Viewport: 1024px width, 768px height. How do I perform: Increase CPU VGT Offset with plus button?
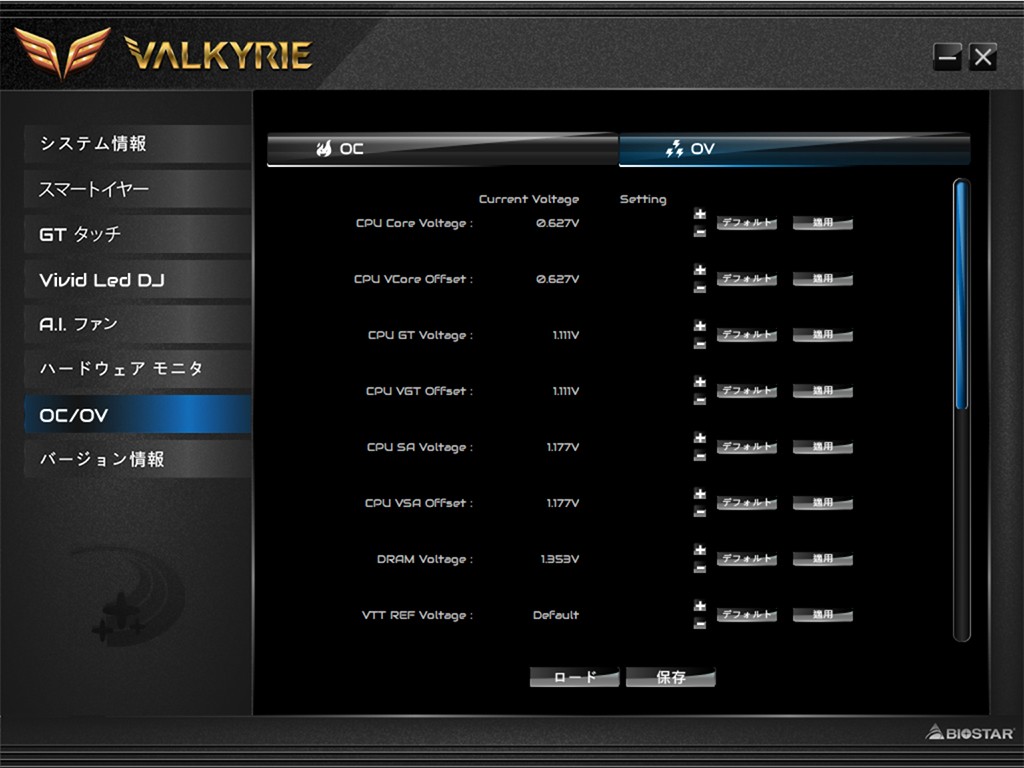tap(699, 382)
